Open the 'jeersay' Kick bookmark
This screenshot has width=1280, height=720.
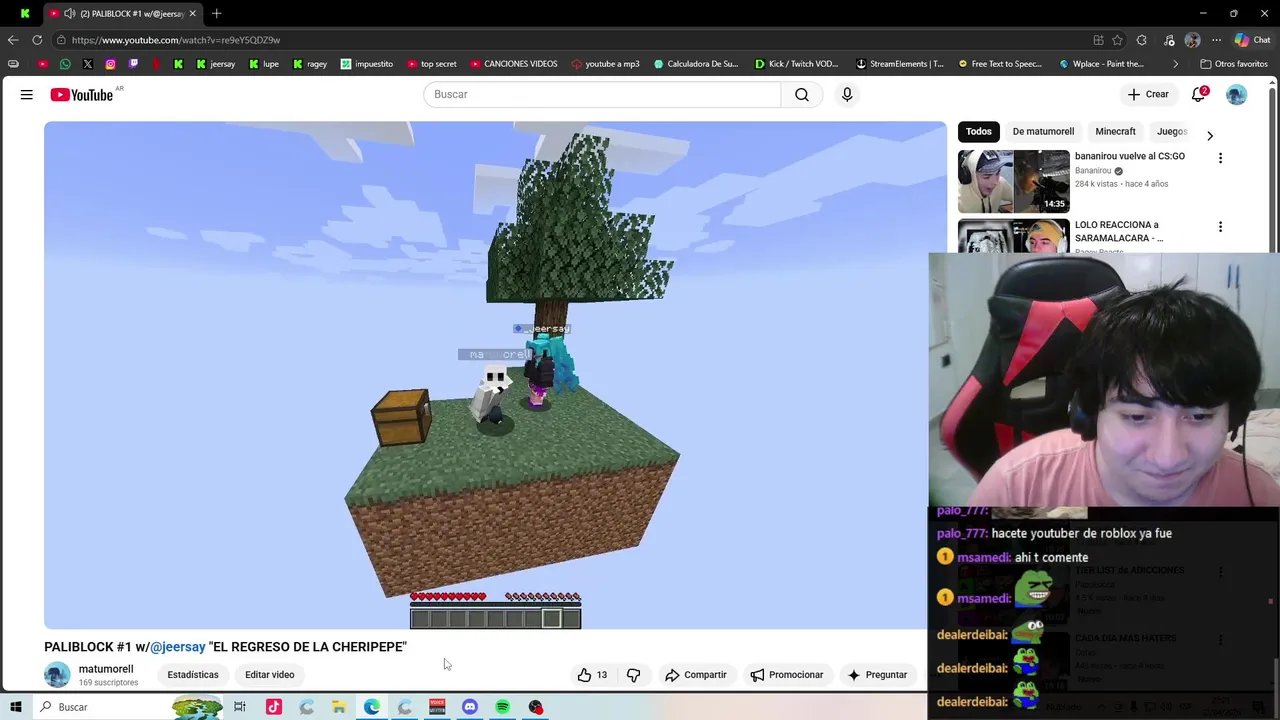click(215, 64)
